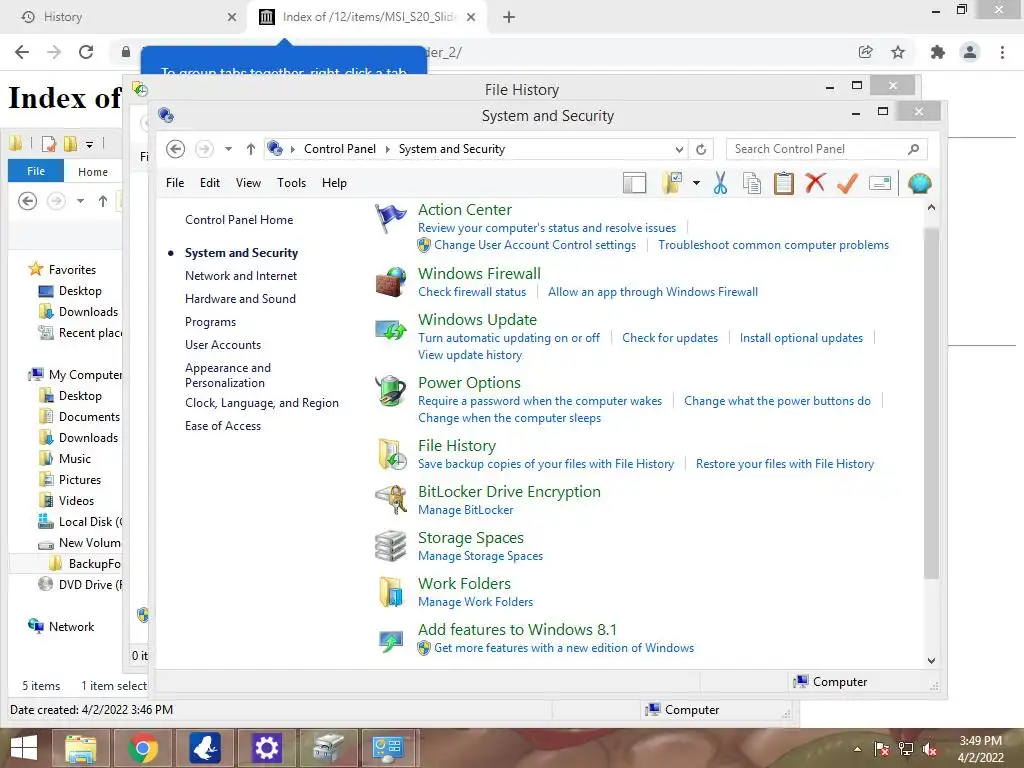The height and width of the screenshot is (768, 1024).
Task: Click the BitLocker Drive Encryption key icon
Action: pyautogui.click(x=391, y=500)
